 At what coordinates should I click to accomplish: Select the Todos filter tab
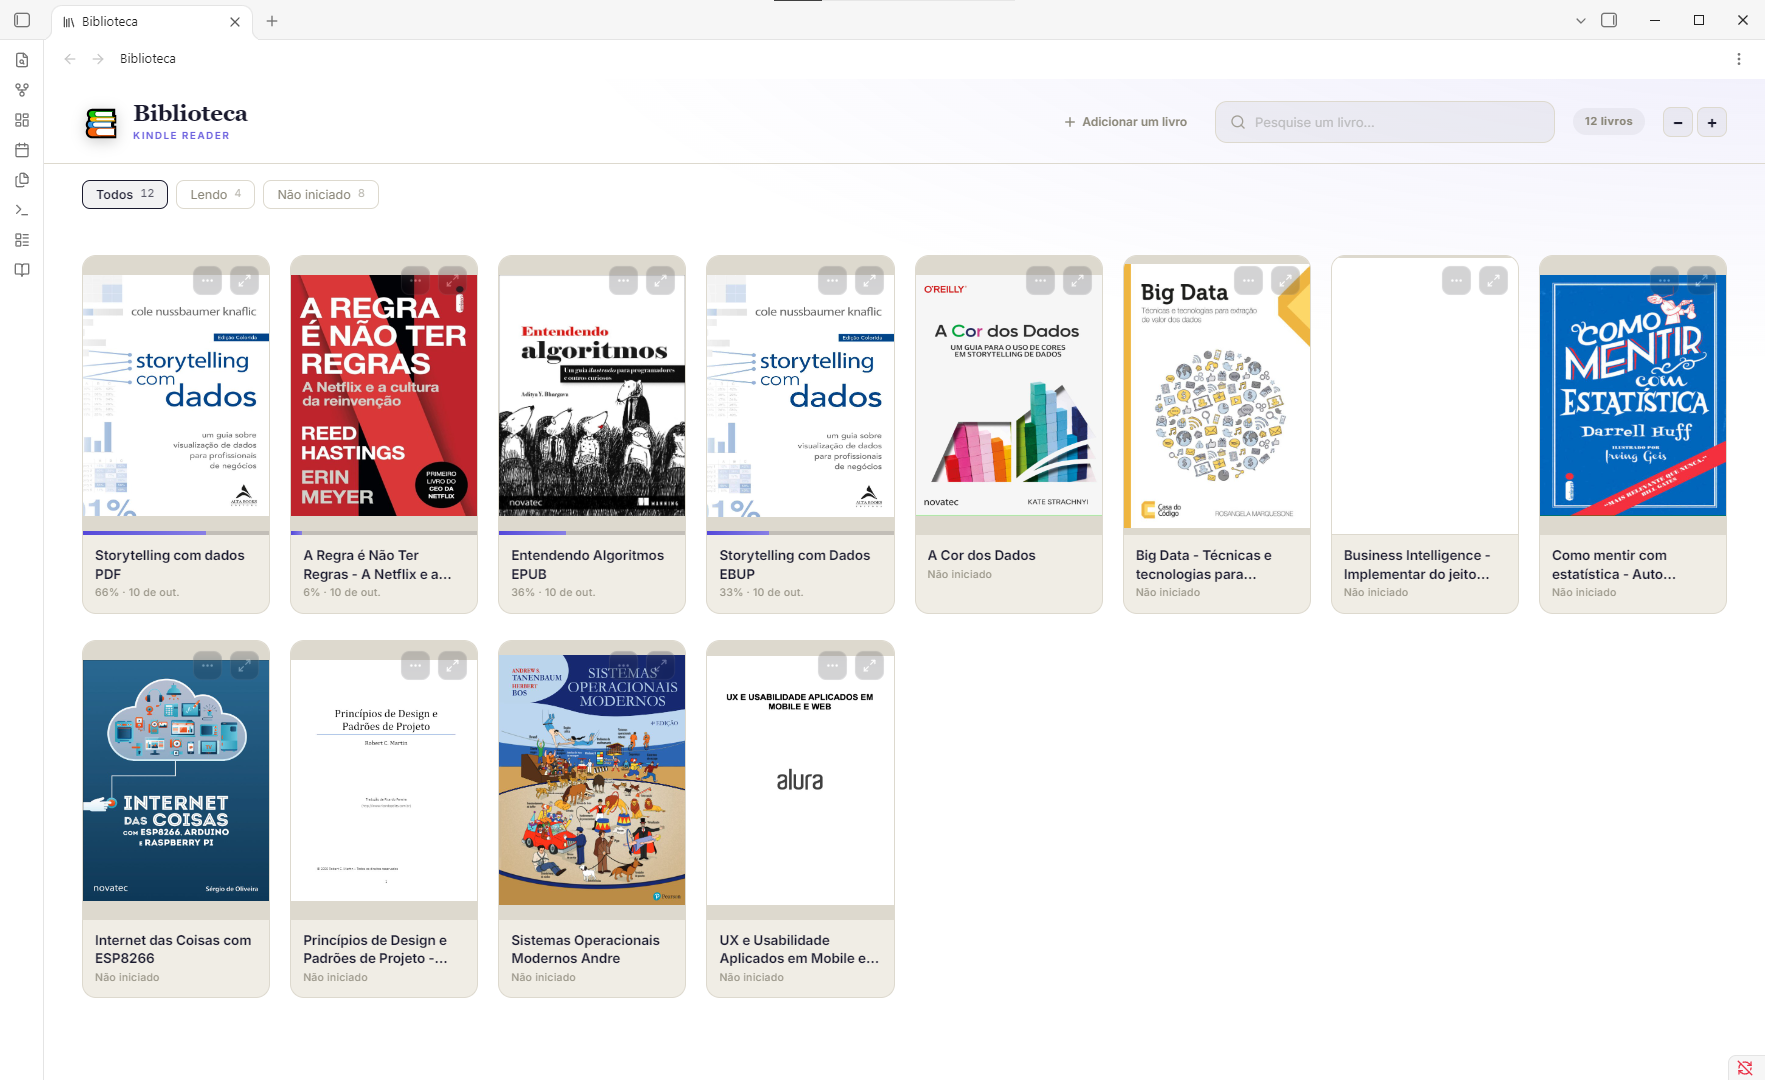[x=125, y=194]
